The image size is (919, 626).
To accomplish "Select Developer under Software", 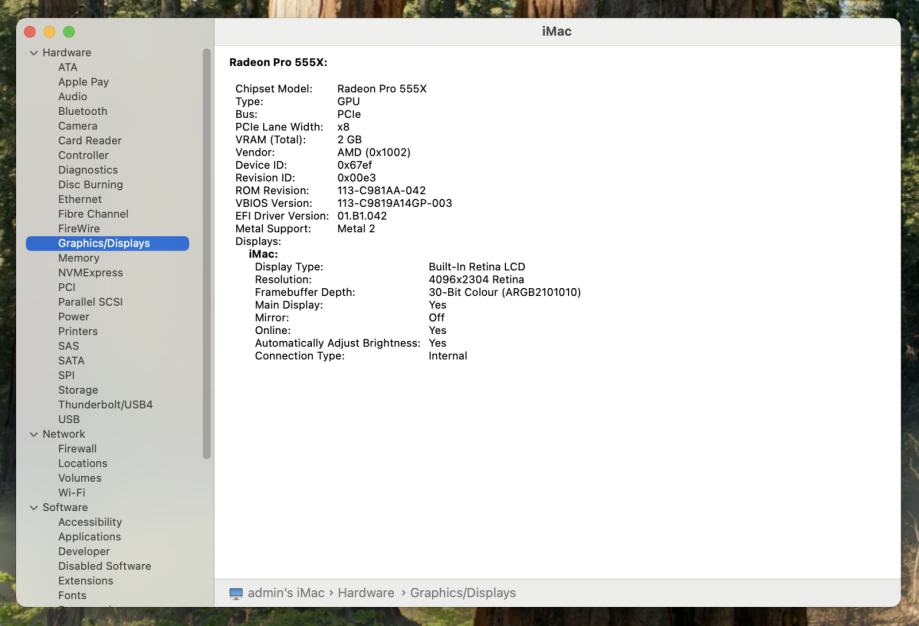I will 84,551.
